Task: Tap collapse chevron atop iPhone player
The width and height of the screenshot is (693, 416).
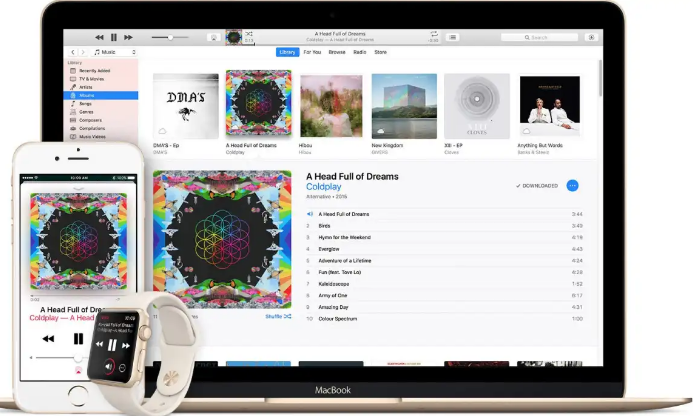Action: point(78,189)
